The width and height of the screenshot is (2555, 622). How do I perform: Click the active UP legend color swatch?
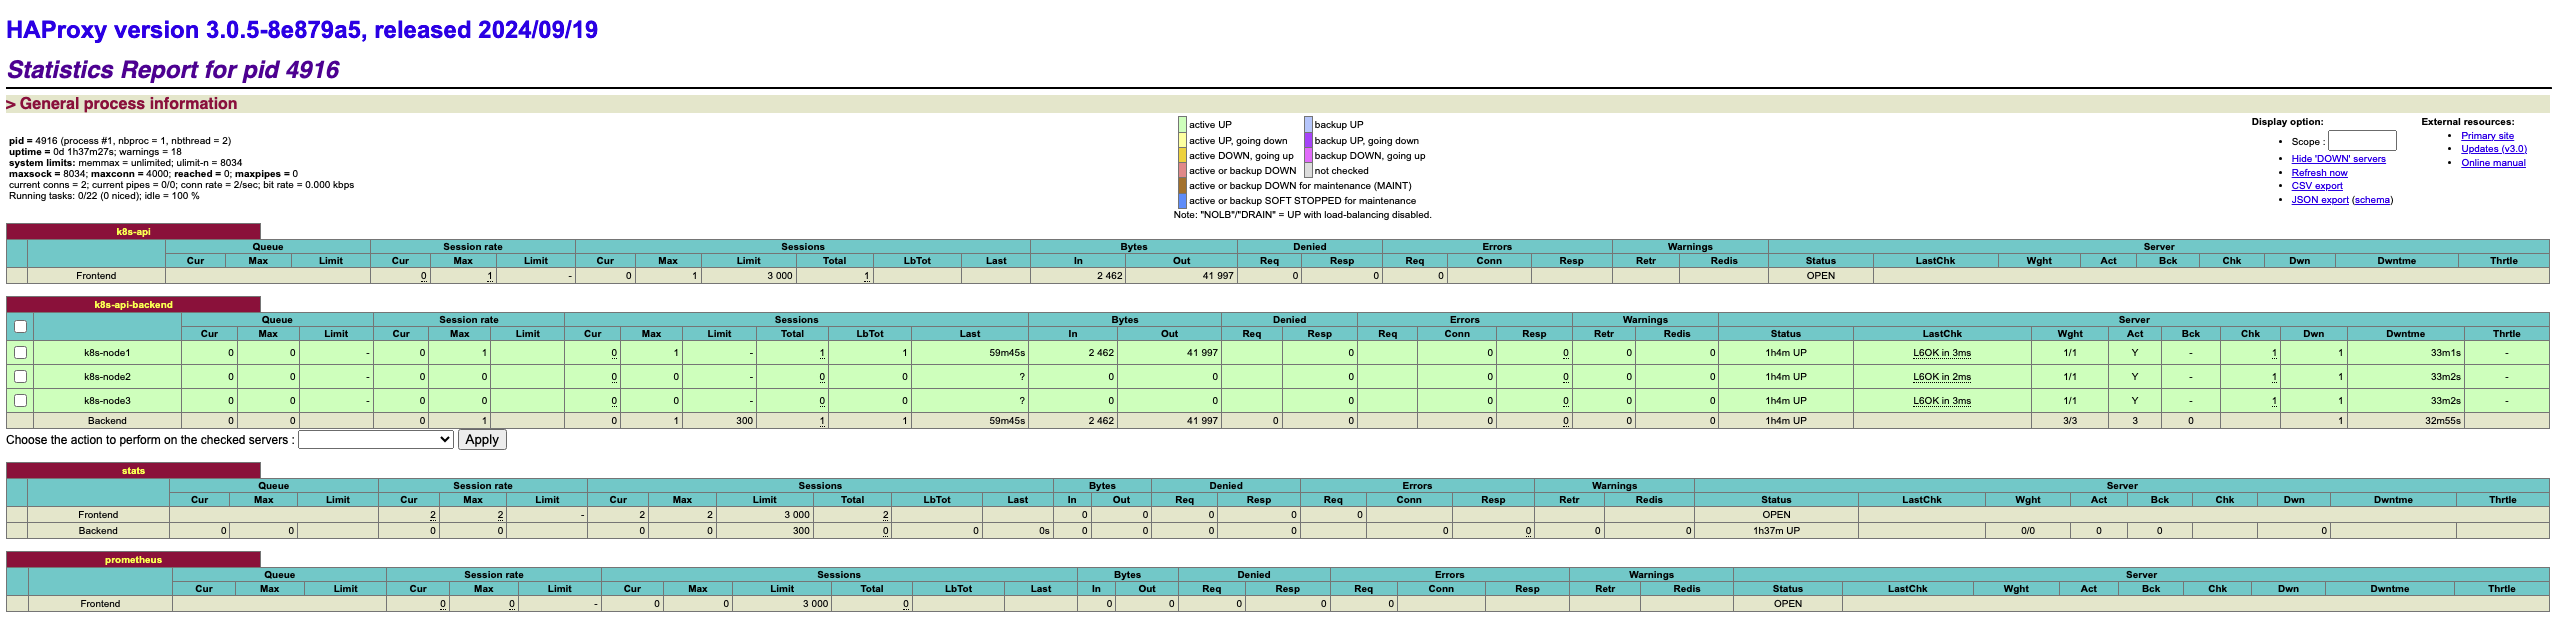click(1182, 125)
